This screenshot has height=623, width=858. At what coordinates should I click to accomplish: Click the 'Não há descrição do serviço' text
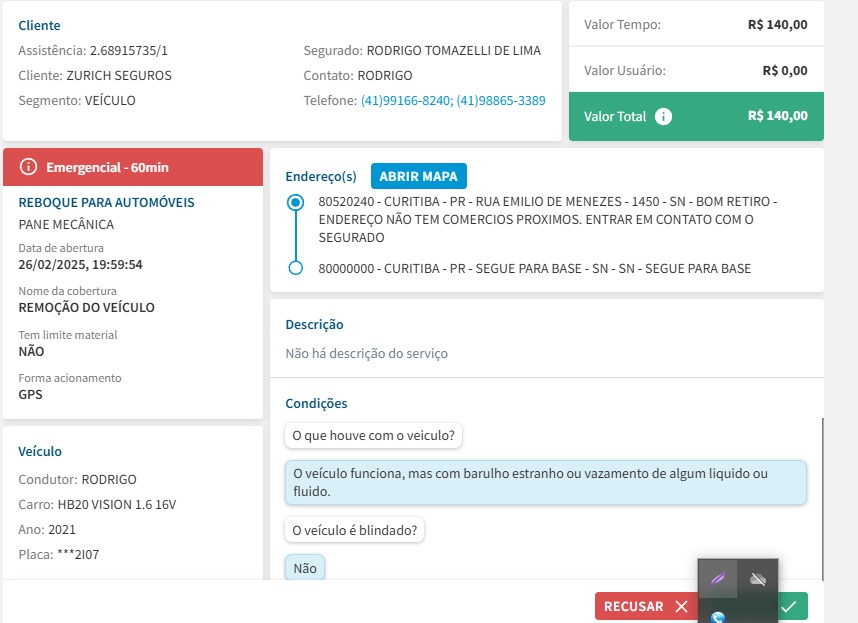tap(367, 353)
